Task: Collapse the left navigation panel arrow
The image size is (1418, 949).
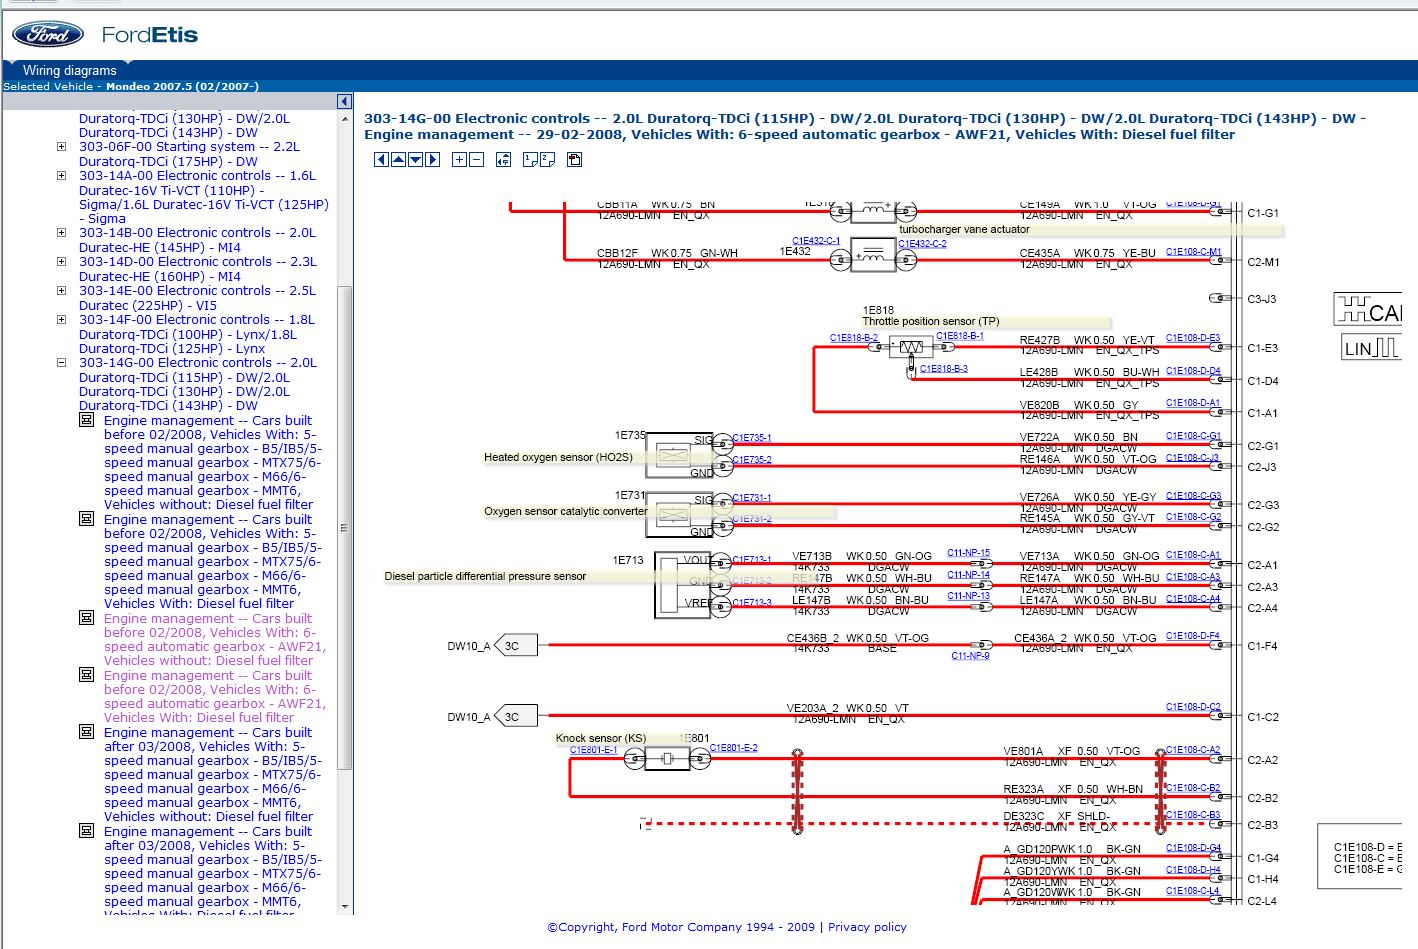Action: pos(344,101)
